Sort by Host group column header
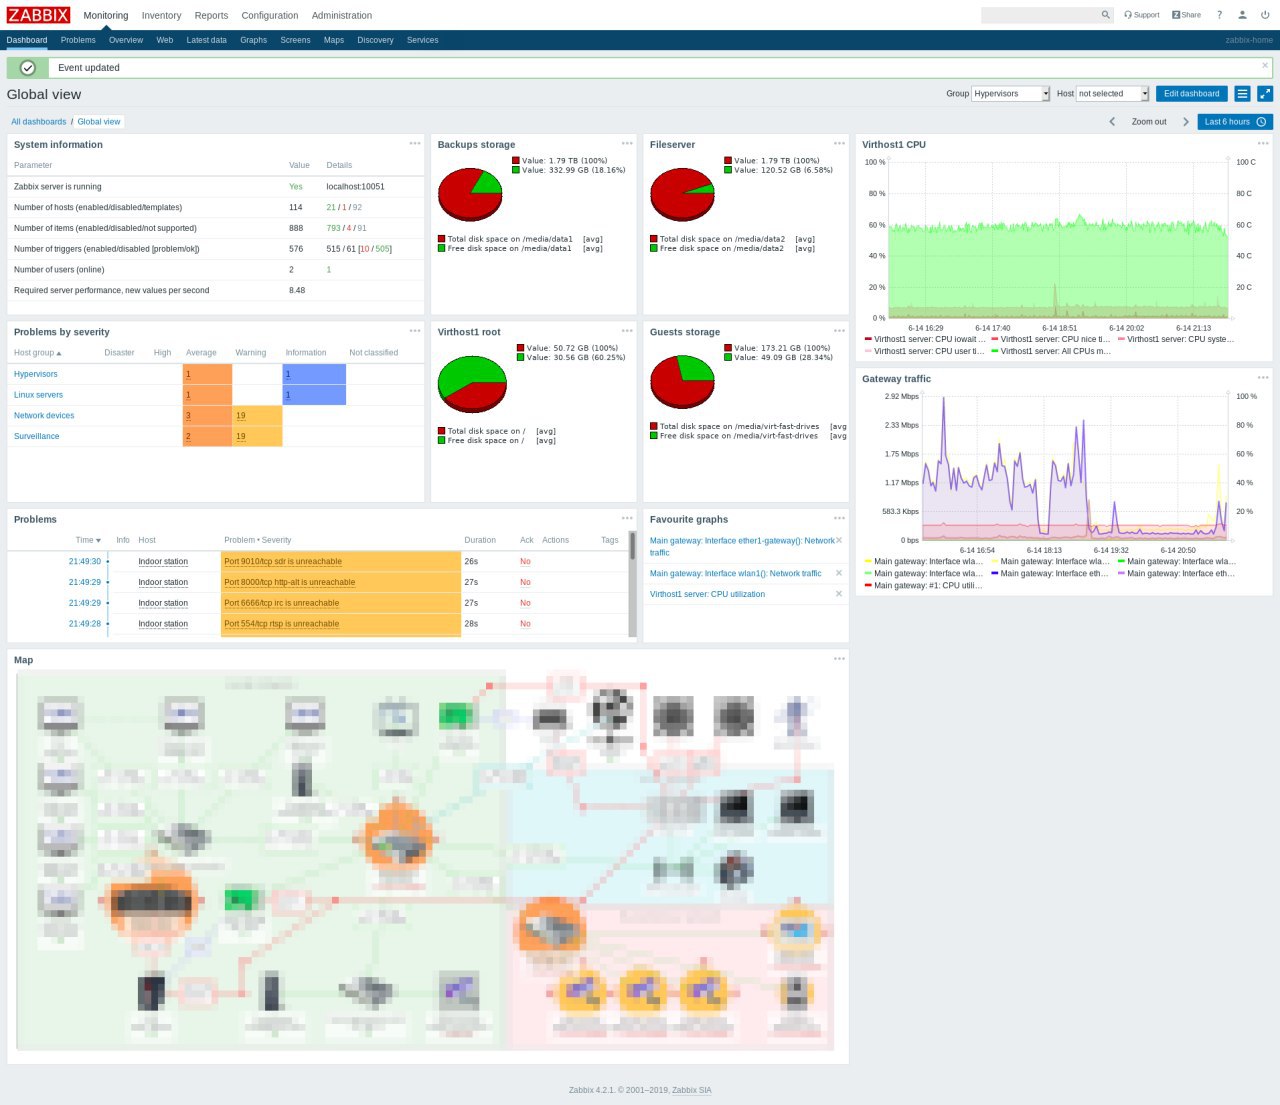The image size is (1280, 1105). (x=37, y=353)
